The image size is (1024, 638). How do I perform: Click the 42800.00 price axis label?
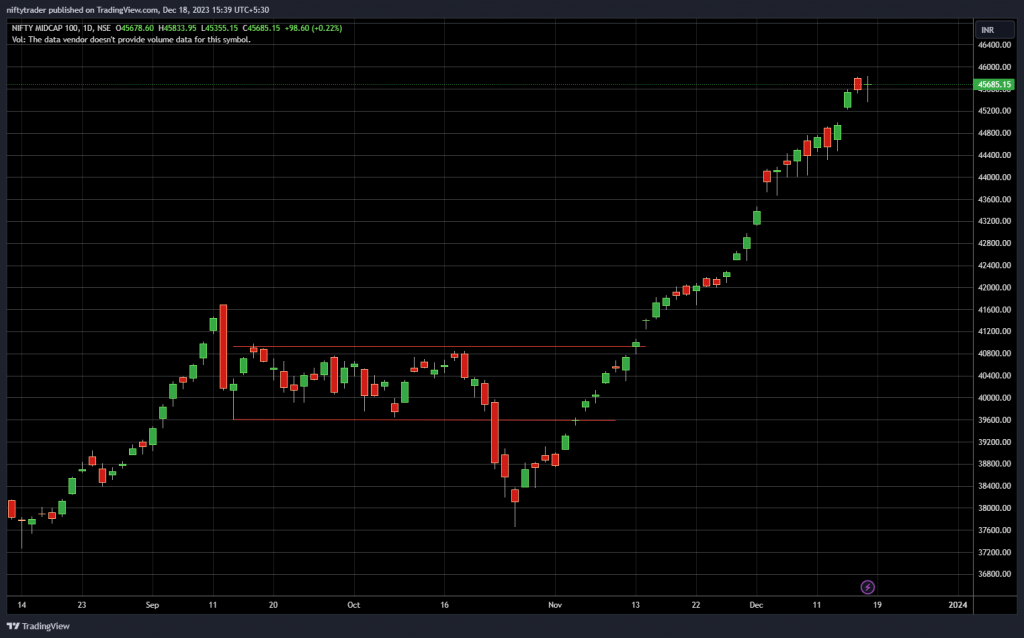(x=995, y=244)
